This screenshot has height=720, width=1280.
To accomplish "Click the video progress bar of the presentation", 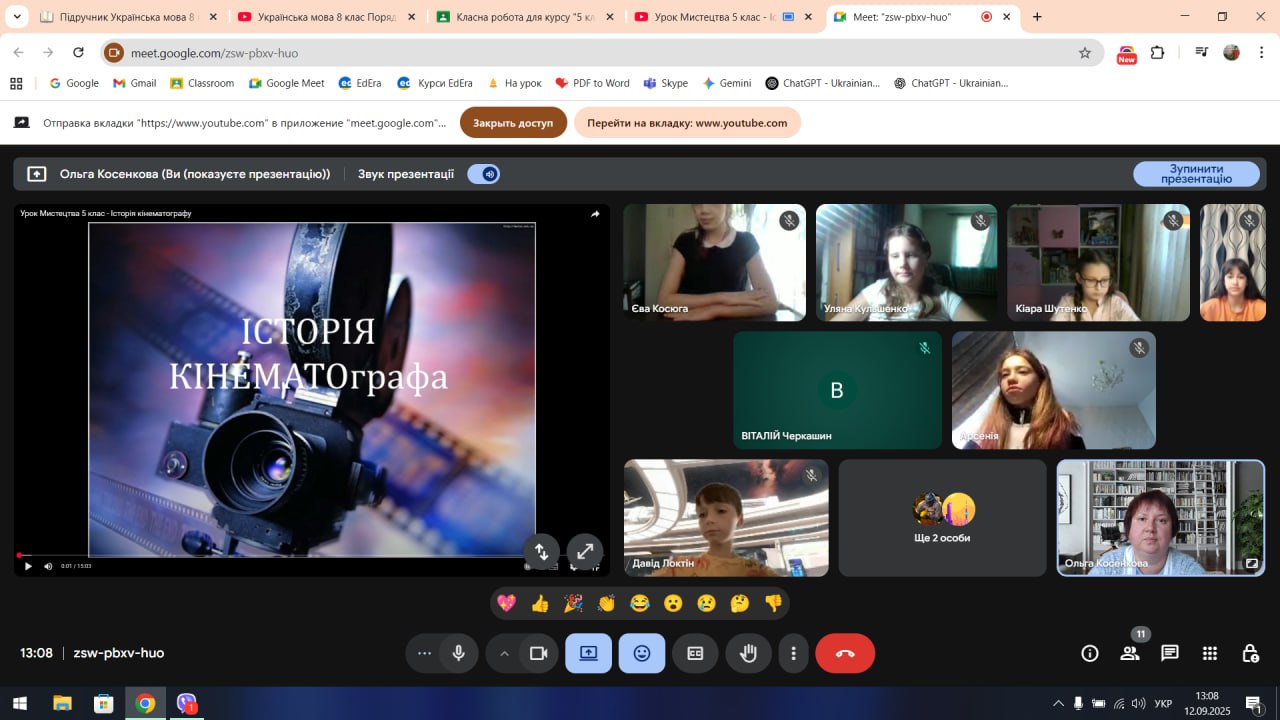I will pyautogui.click(x=270, y=555).
